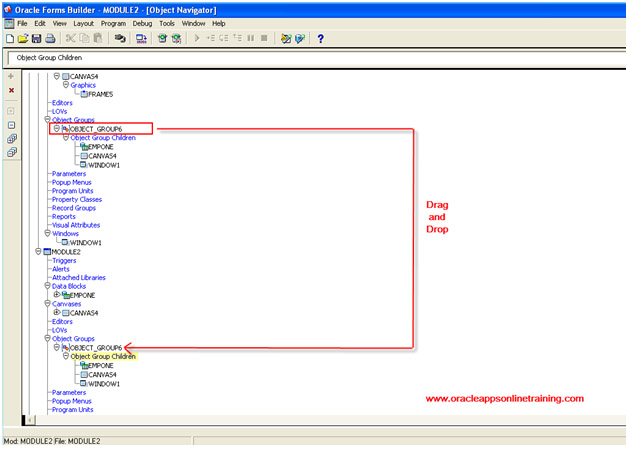This screenshot has height=449, width=627.
Task: Open the File menu
Action: coord(22,24)
